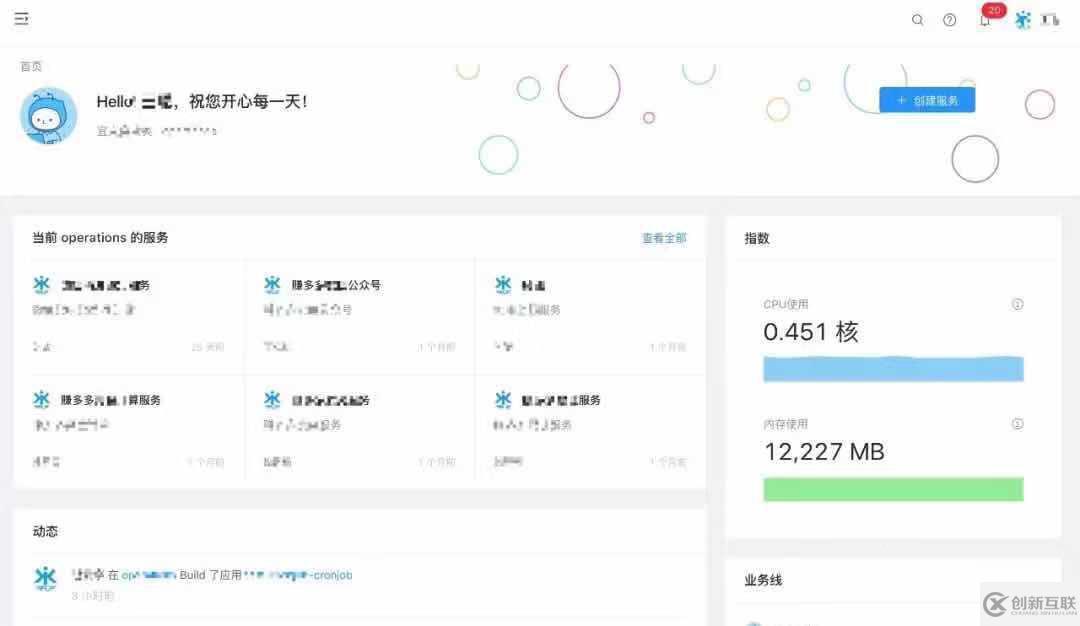This screenshot has width=1080, height=626.
Task: Open 查看全部 link for services
Action: [664, 238]
